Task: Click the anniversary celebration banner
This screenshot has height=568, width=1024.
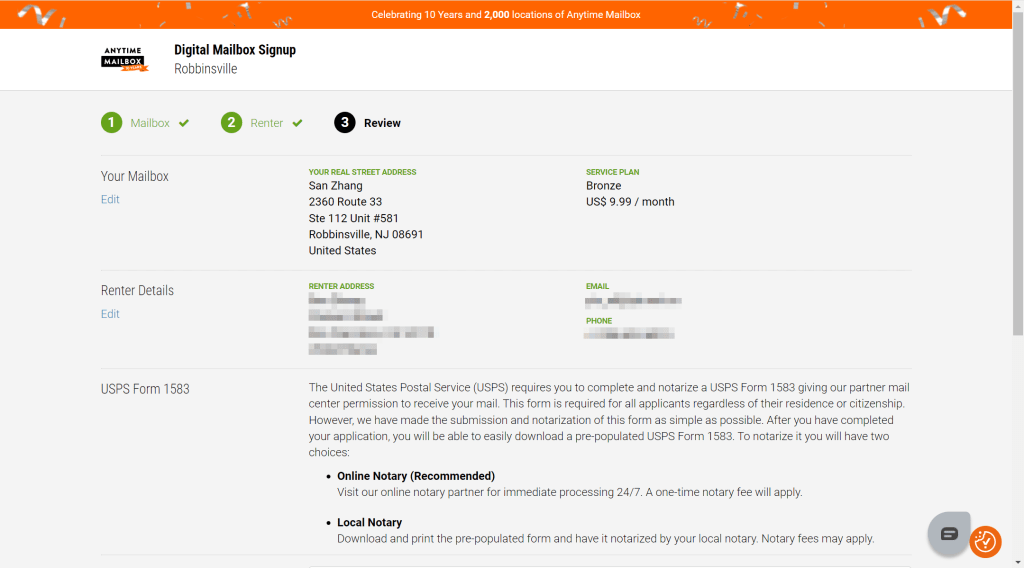Action: coord(505,14)
